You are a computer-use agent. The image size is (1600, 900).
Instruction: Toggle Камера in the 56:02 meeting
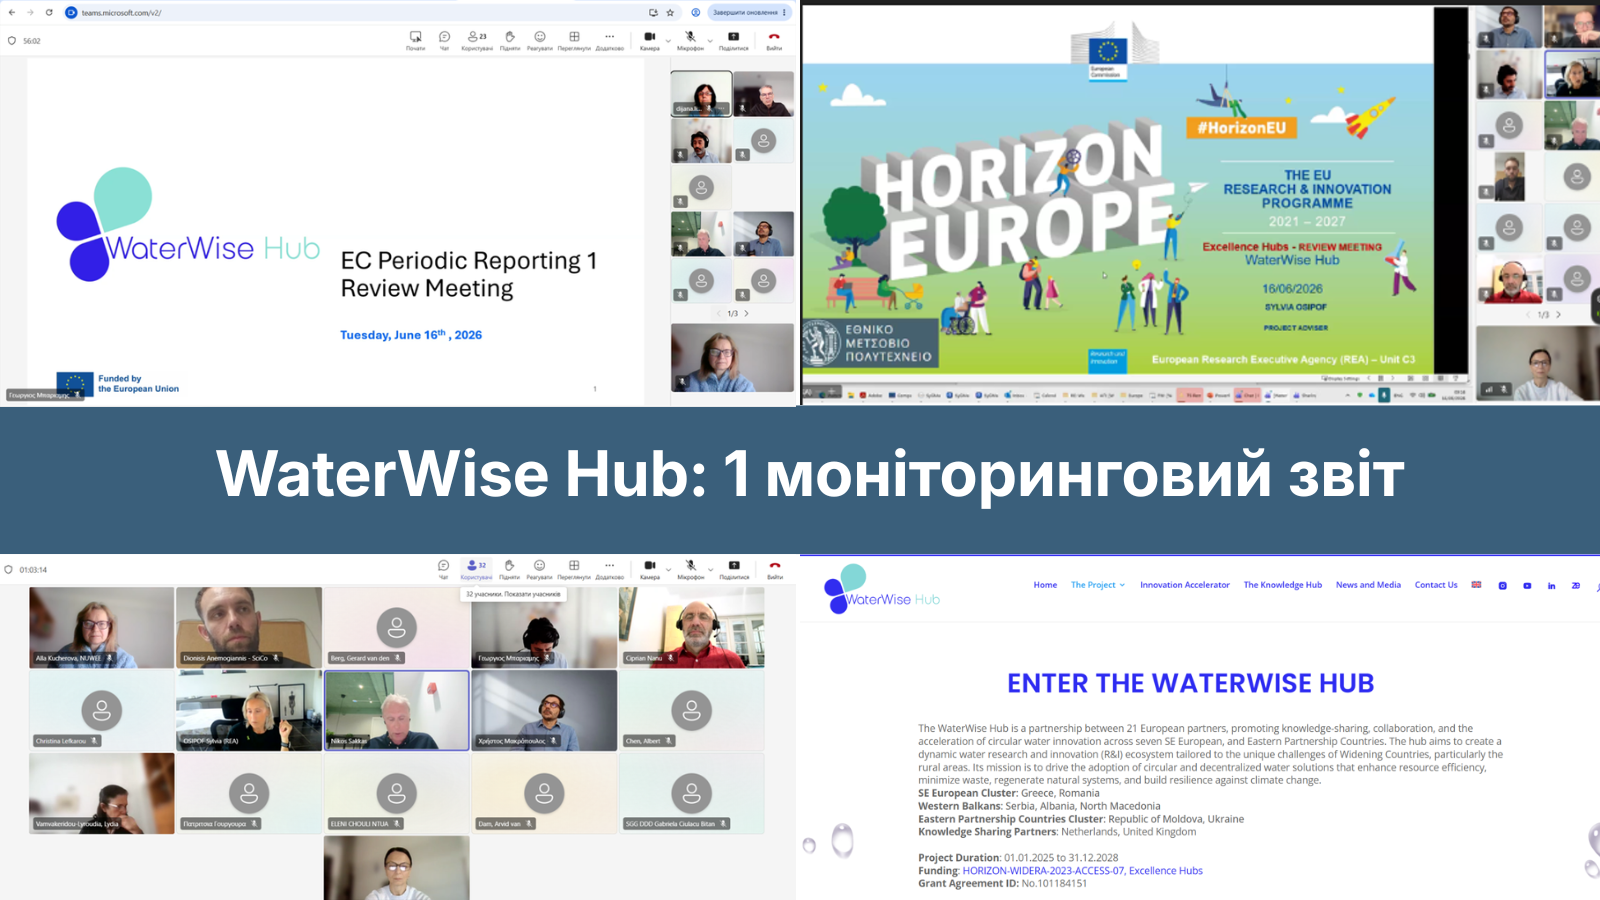click(x=650, y=40)
